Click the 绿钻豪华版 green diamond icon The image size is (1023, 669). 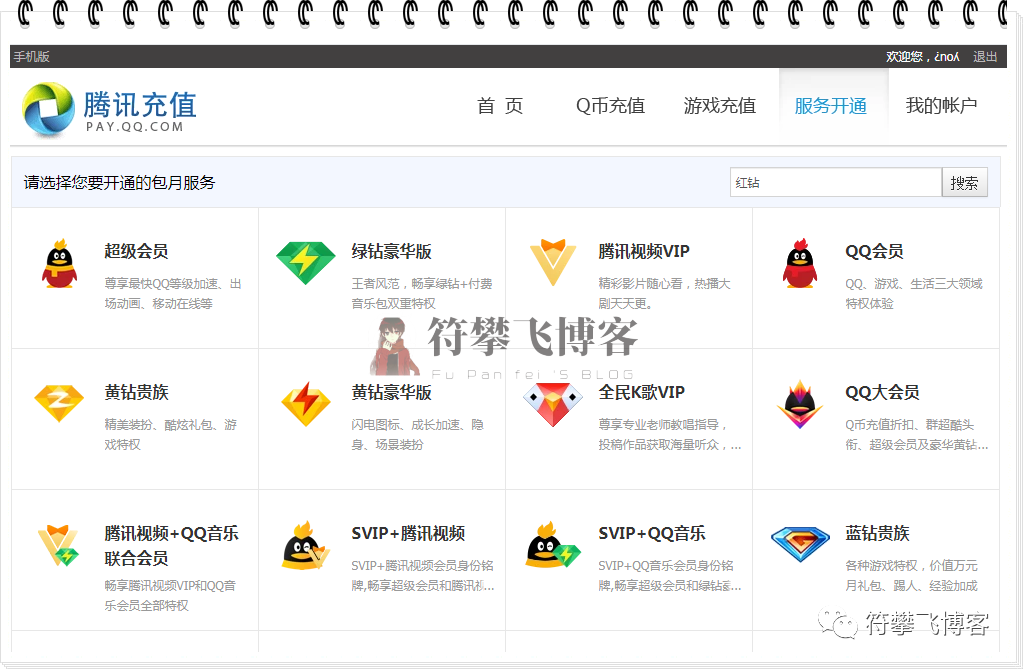point(305,263)
